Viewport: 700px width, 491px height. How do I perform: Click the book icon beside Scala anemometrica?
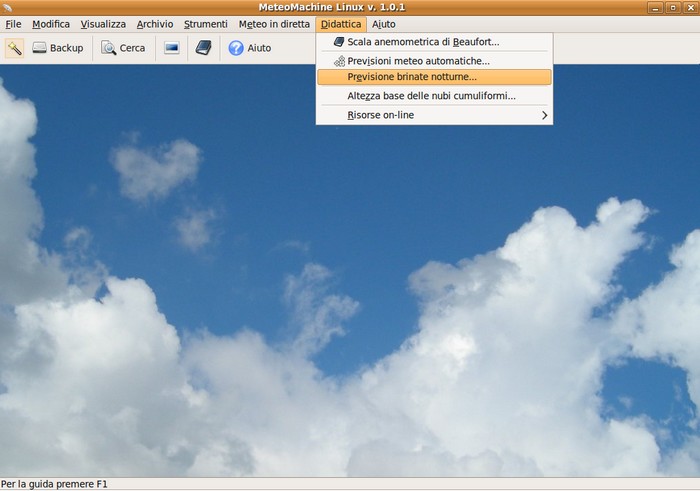339,42
